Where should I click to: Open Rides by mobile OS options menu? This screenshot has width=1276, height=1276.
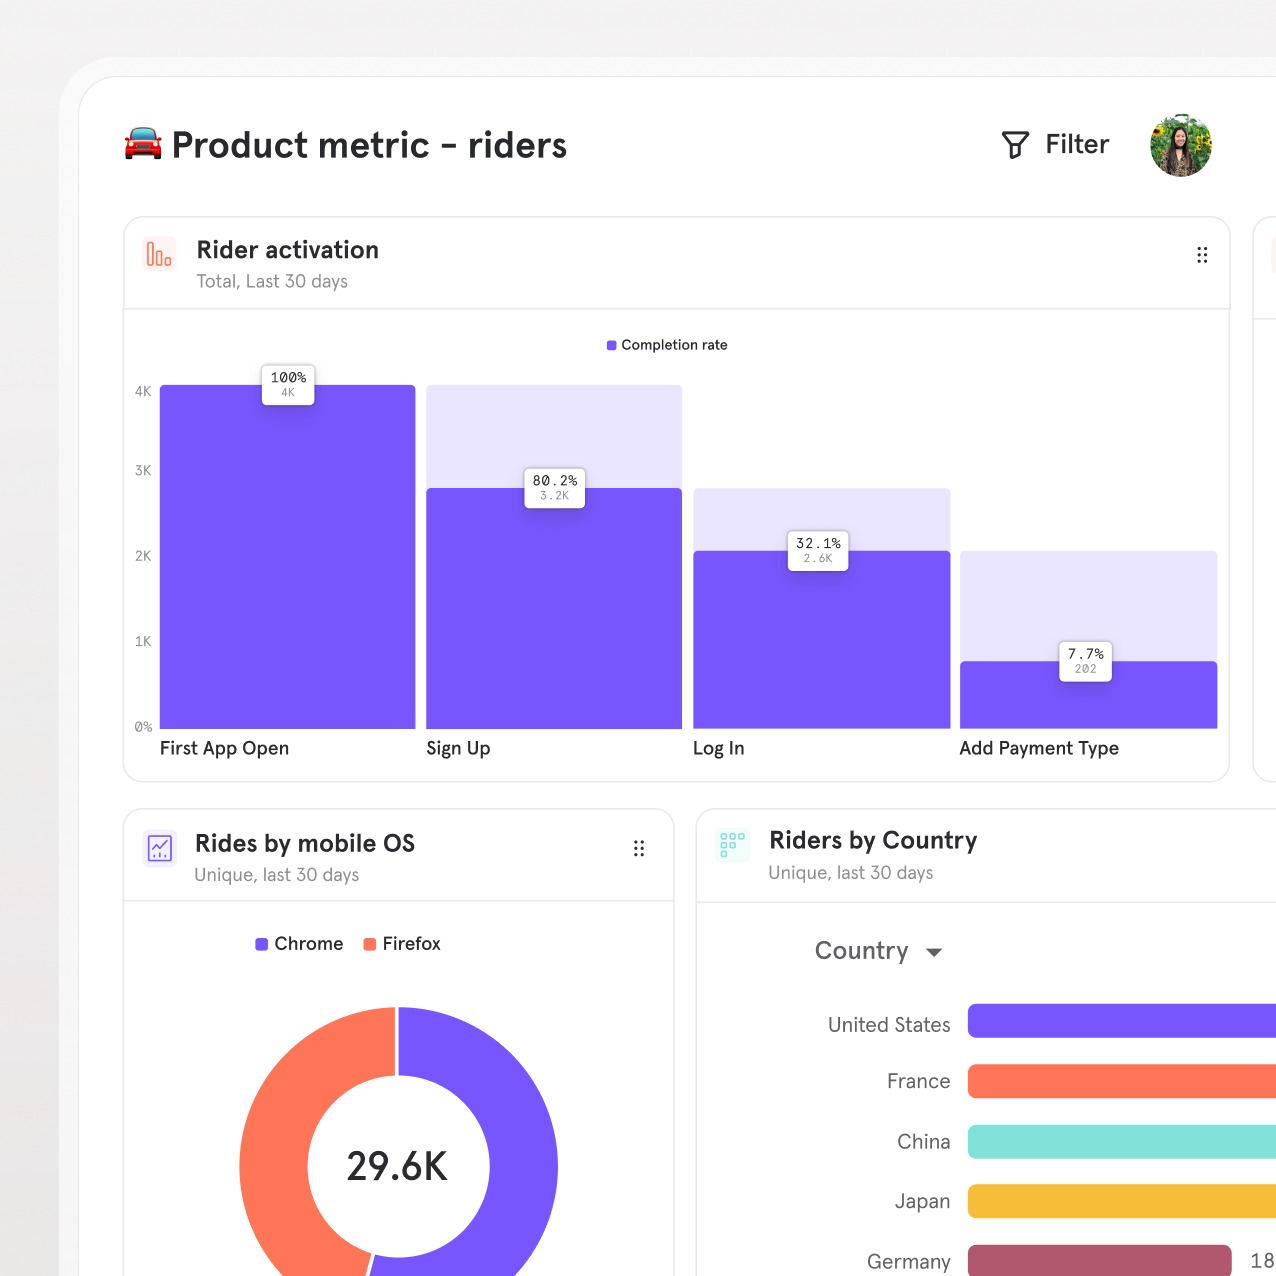[639, 849]
